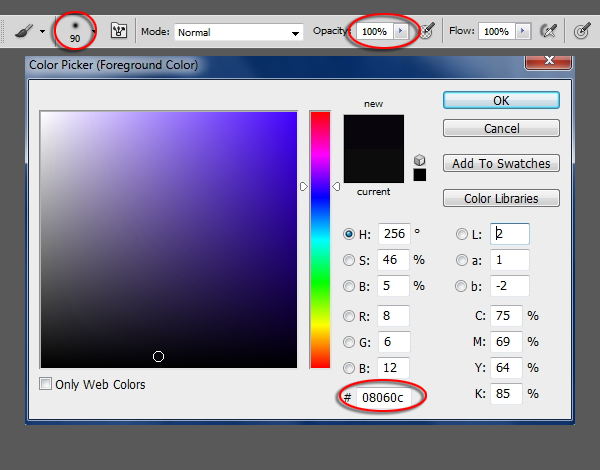Open the brush size preset picker
Screen dimensions: 600x470
[94, 31]
